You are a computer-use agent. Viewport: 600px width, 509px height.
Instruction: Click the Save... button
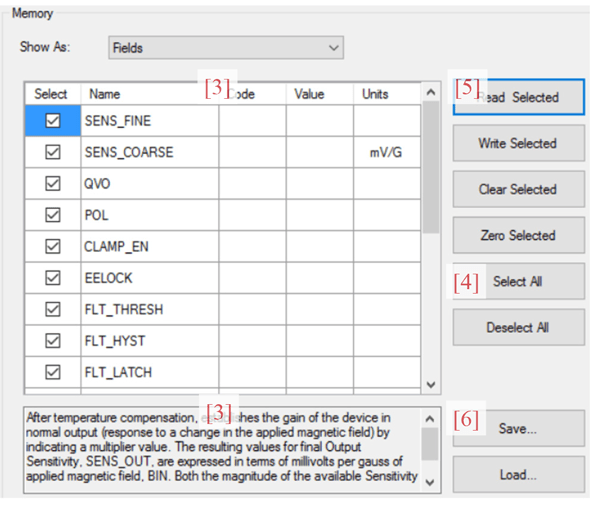click(x=519, y=429)
